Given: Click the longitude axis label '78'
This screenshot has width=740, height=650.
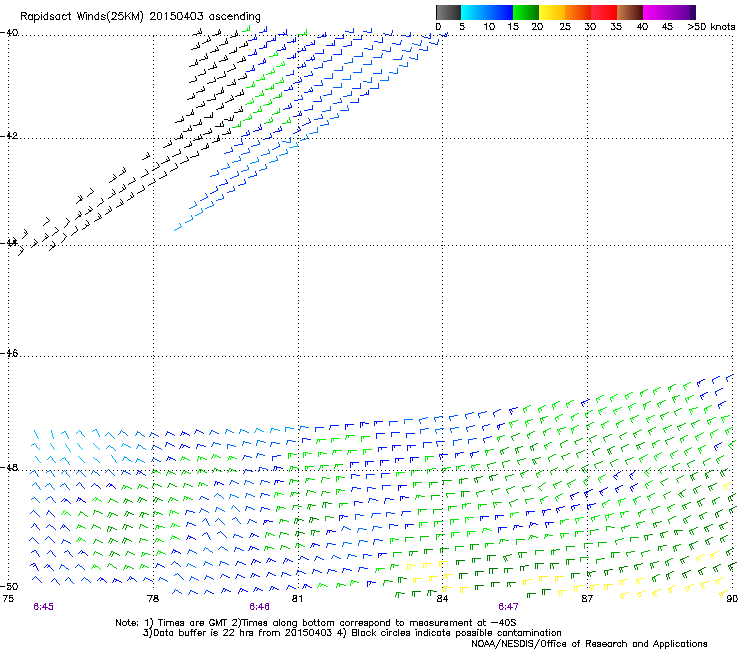Looking at the screenshot, I should click(x=153, y=599).
